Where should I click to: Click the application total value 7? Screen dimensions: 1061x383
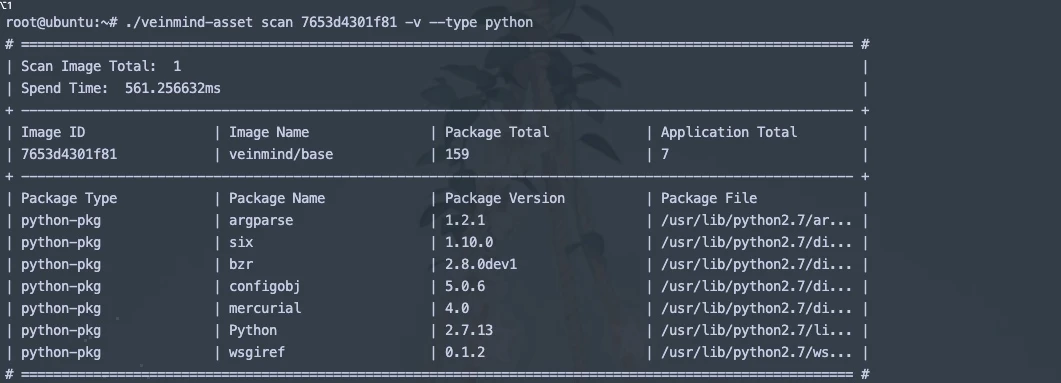click(x=664, y=154)
